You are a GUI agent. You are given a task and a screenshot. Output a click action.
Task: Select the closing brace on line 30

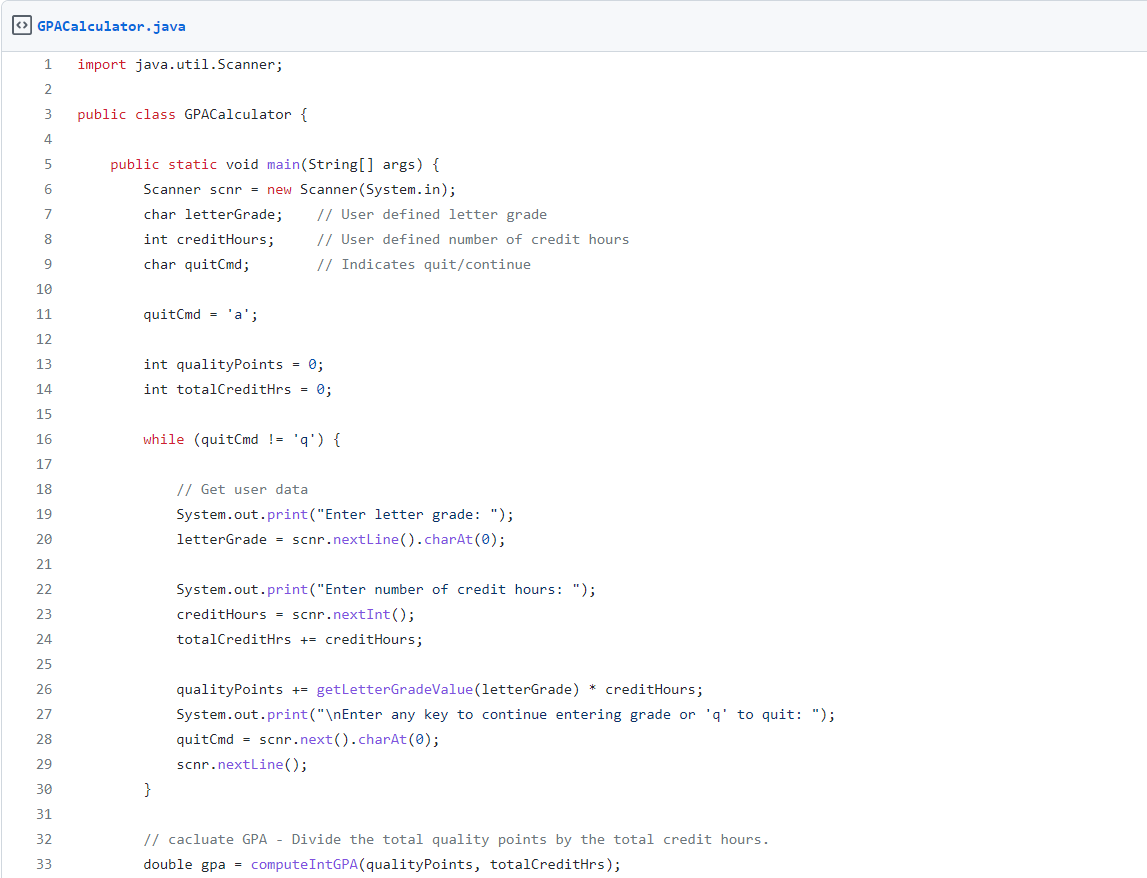pos(146,789)
